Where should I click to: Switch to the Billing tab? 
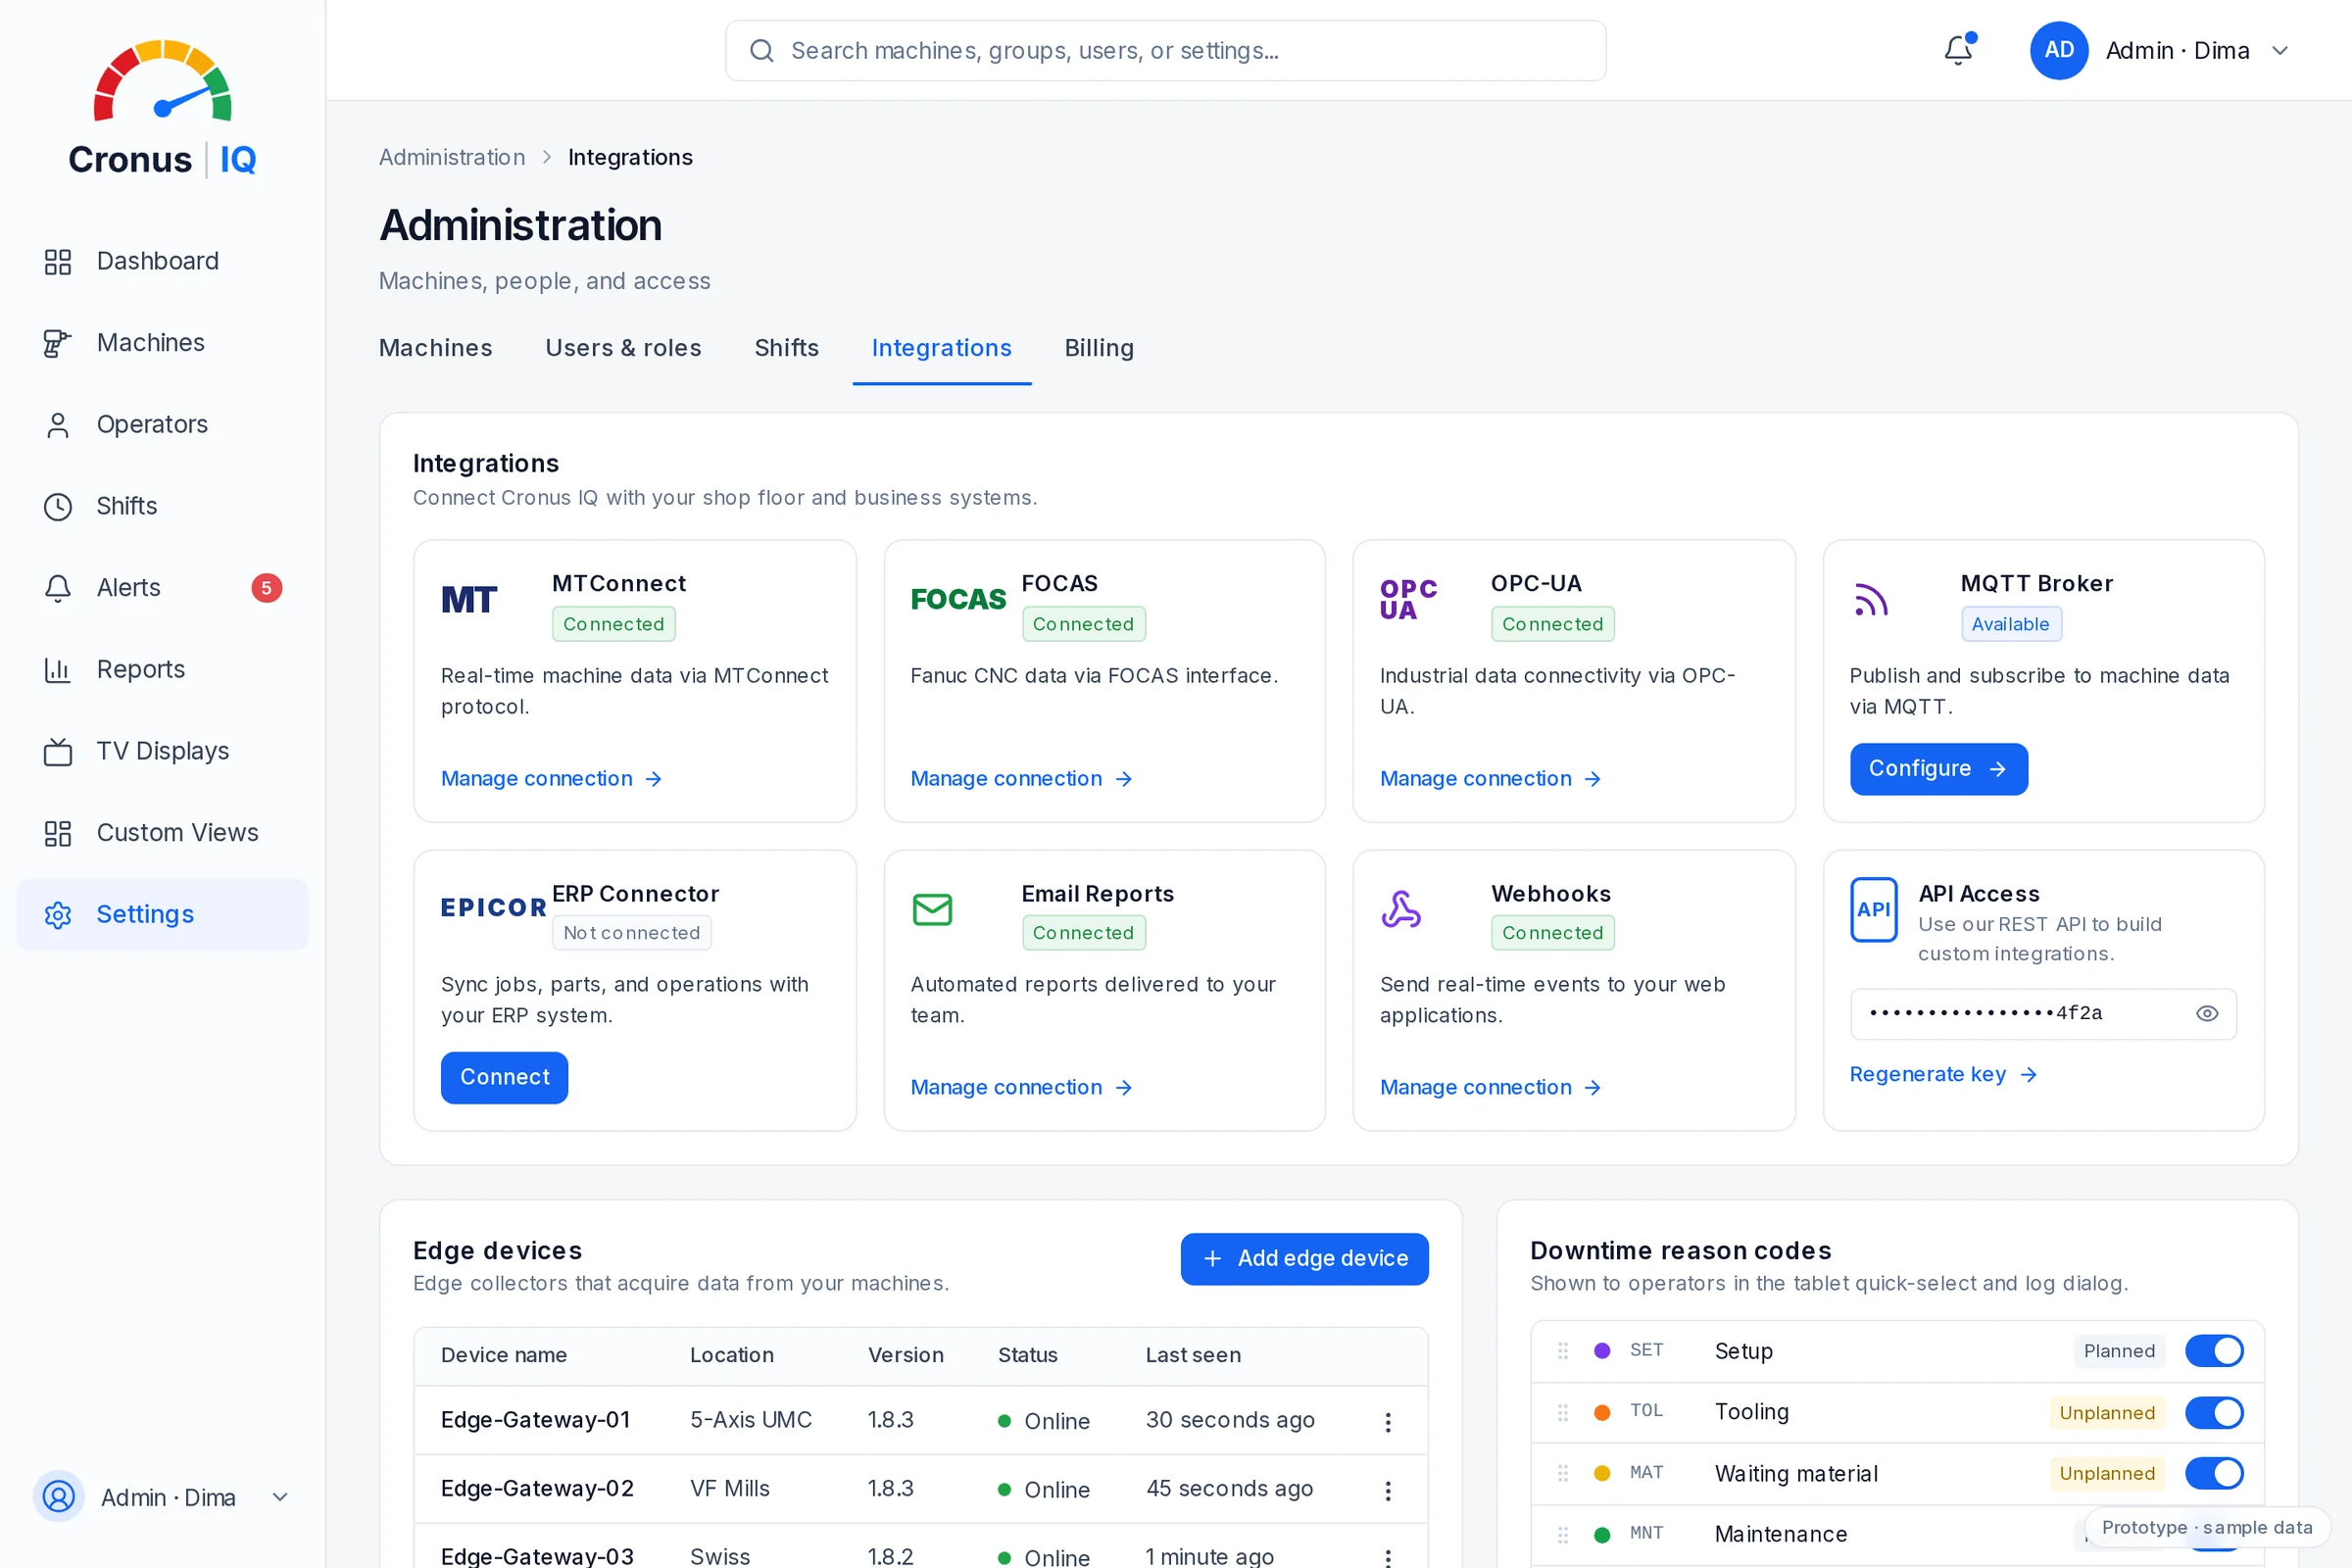(1099, 348)
